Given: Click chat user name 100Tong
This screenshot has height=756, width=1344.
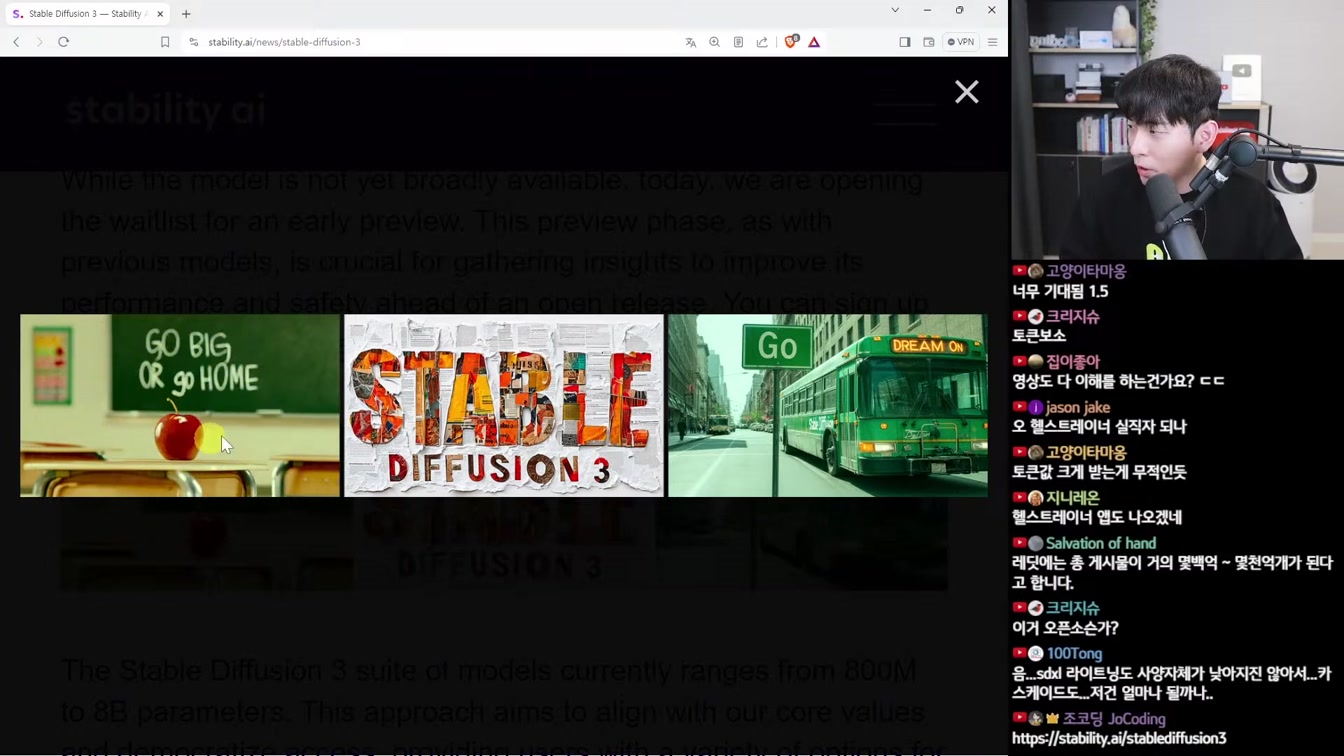Looking at the screenshot, I should click(x=1074, y=653).
